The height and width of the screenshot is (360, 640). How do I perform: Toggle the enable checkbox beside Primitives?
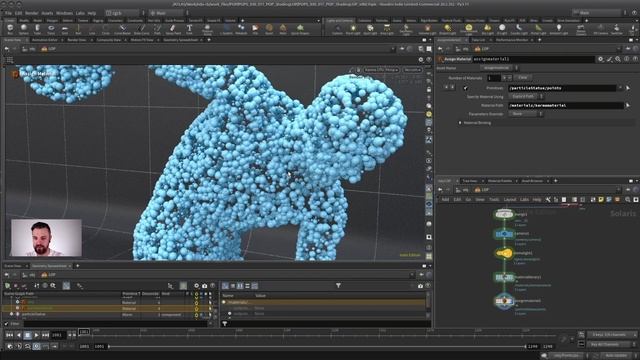[466, 88]
